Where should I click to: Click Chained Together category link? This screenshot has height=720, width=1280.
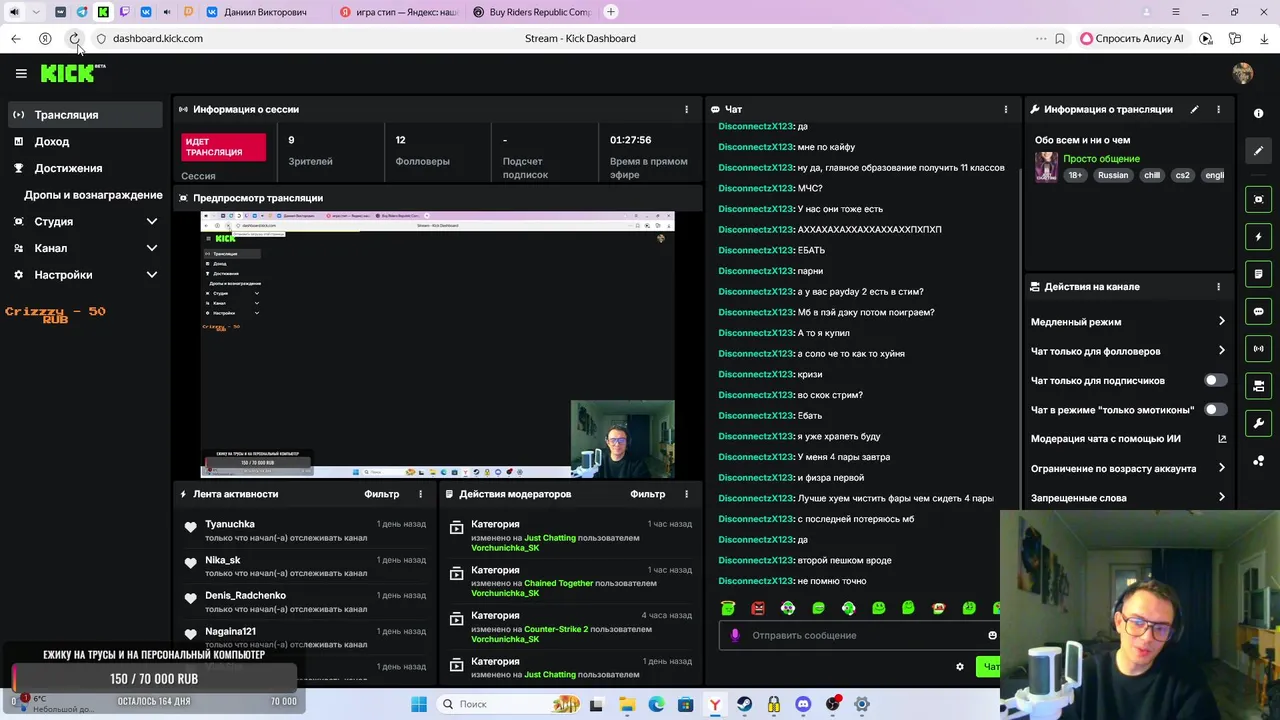(x=559, y=583)
